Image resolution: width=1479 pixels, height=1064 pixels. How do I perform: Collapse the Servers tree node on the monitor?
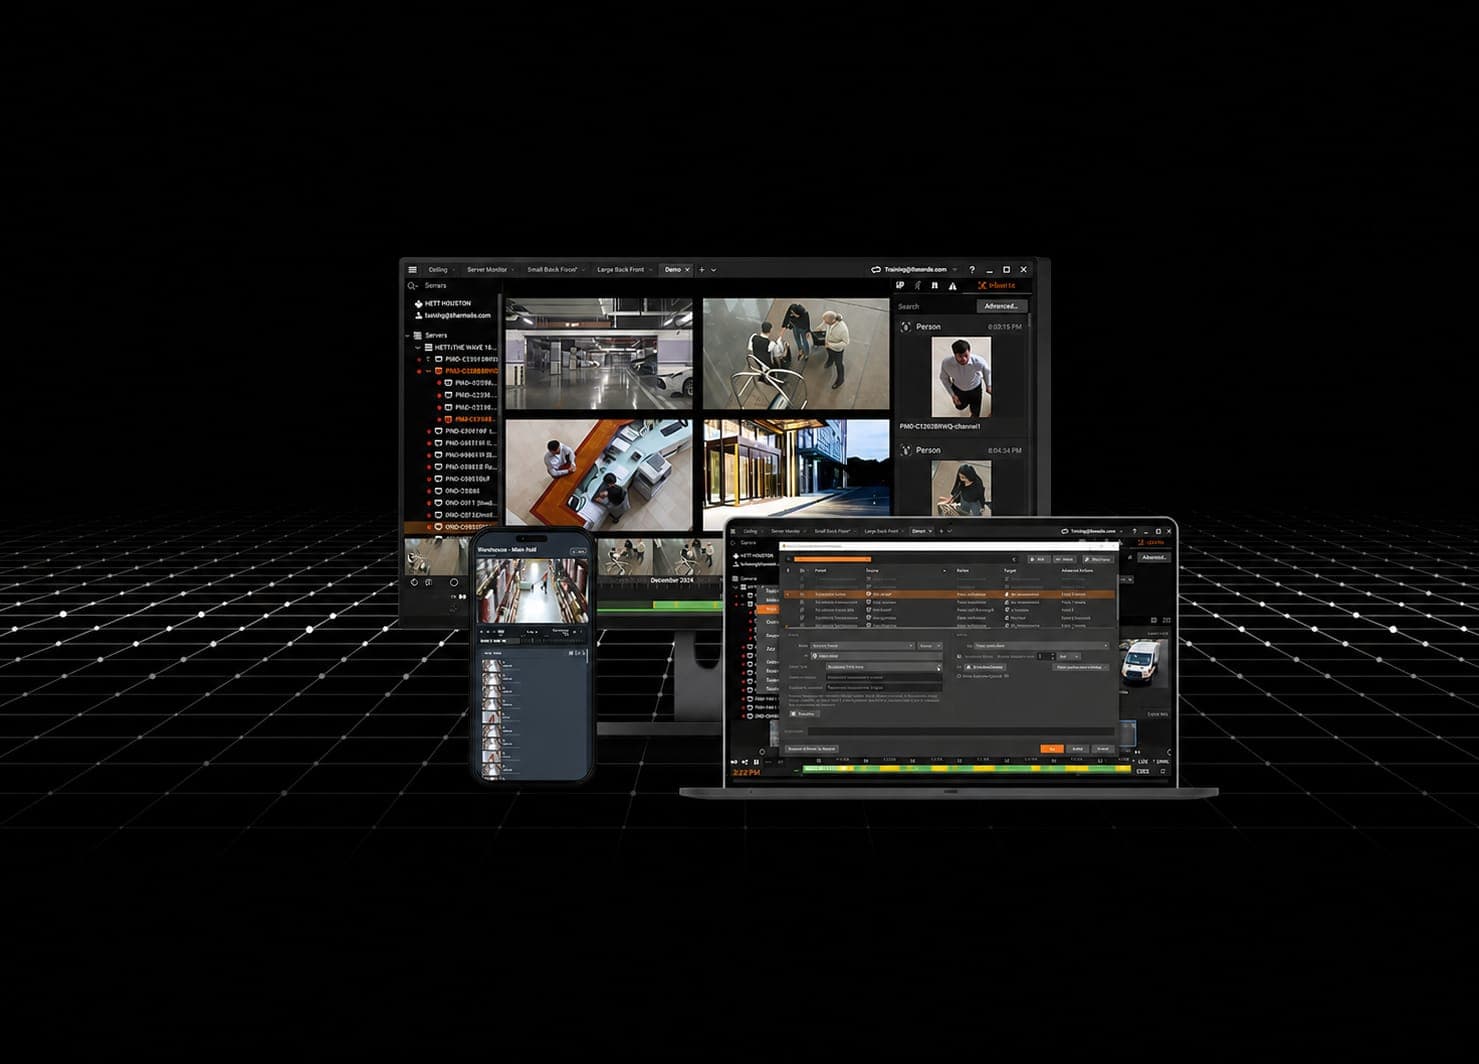tap(408, 335)
